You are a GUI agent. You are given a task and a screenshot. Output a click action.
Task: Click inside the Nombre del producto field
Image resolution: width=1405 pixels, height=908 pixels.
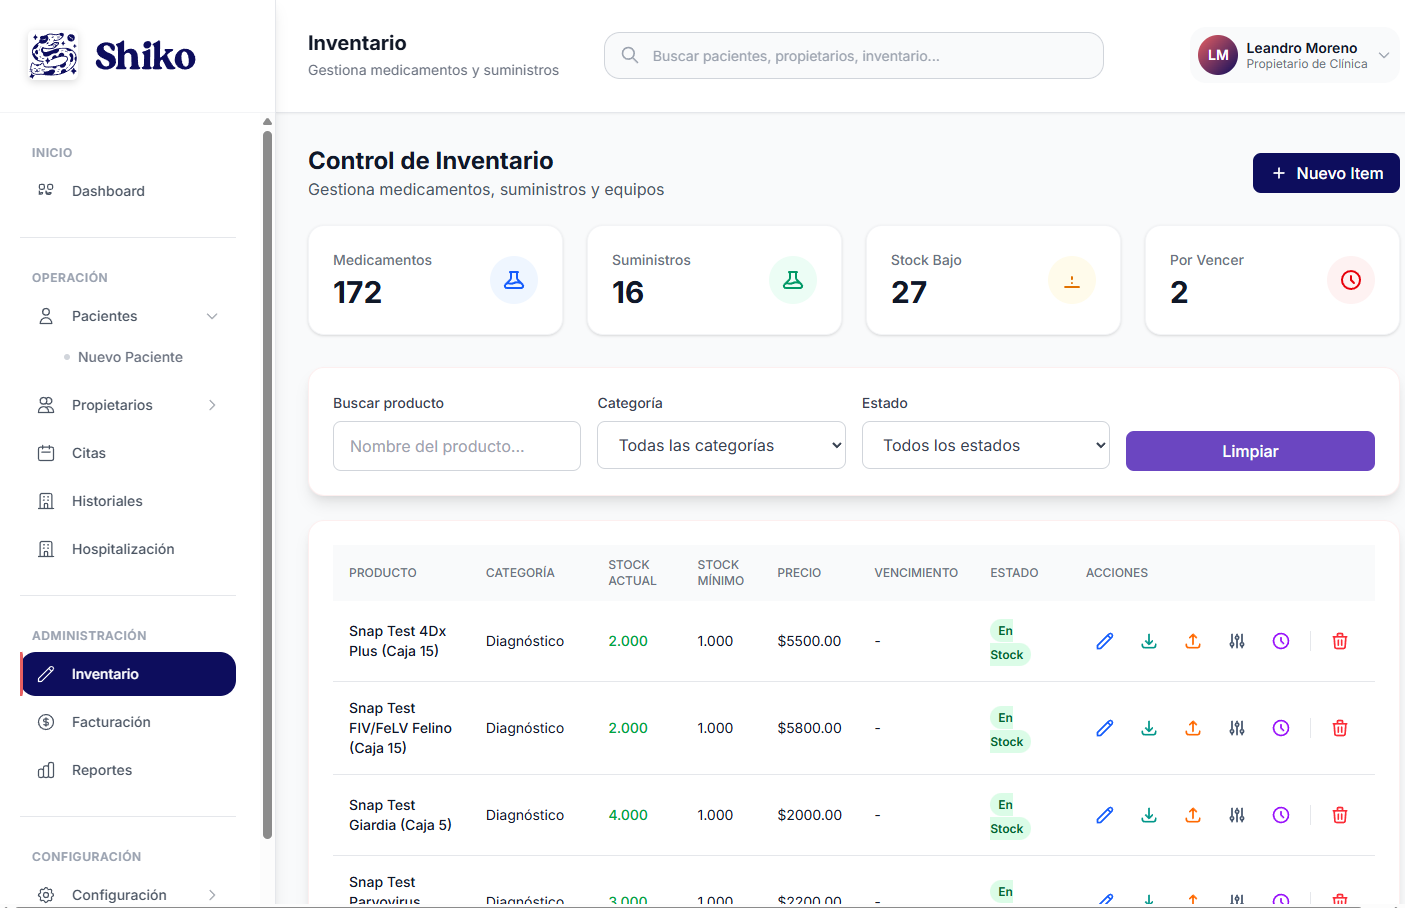(x=456, y=445)
